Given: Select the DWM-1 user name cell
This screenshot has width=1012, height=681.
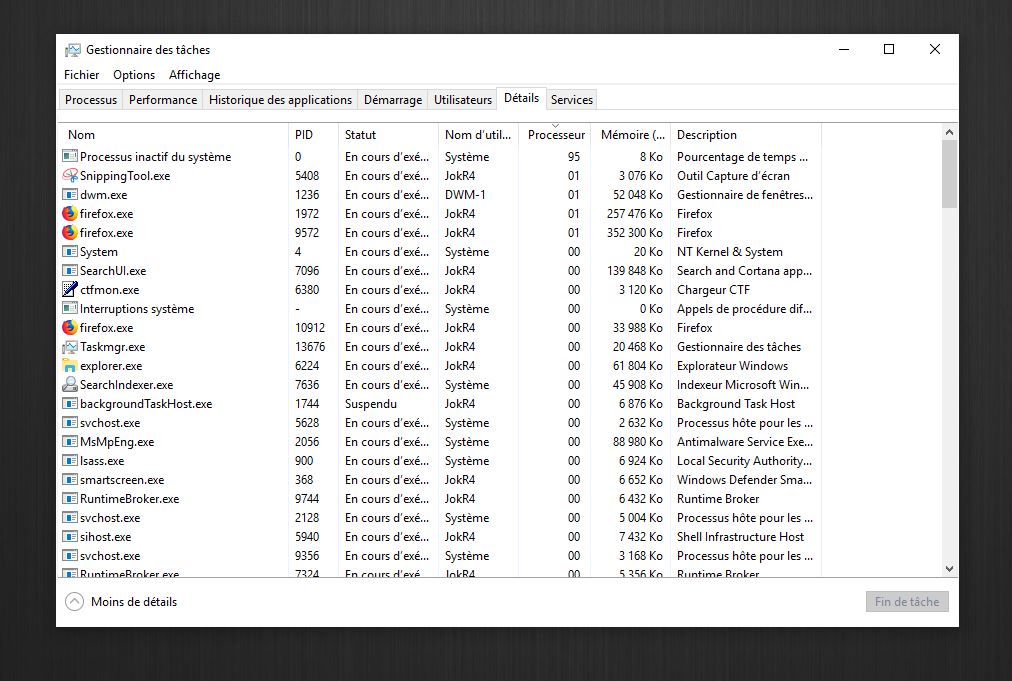Looking at the screenshot, I should click(465, 194).
